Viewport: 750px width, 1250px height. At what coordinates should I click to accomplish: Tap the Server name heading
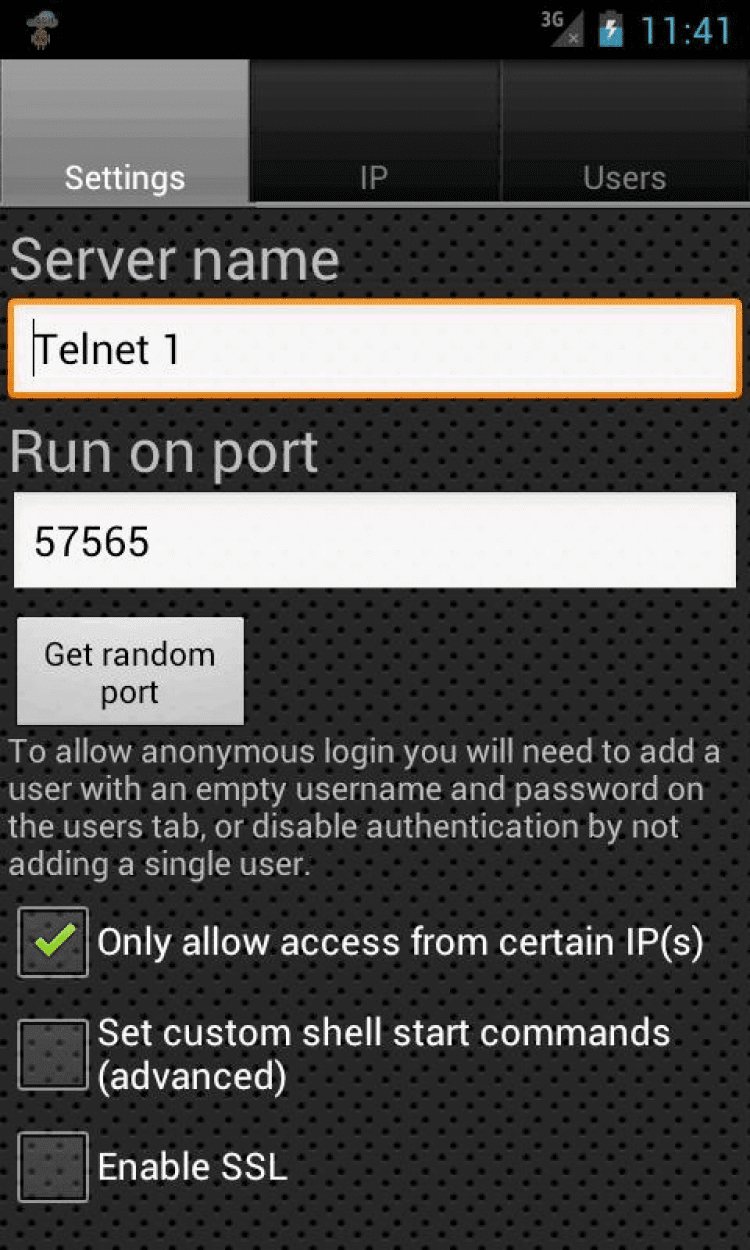175,260
